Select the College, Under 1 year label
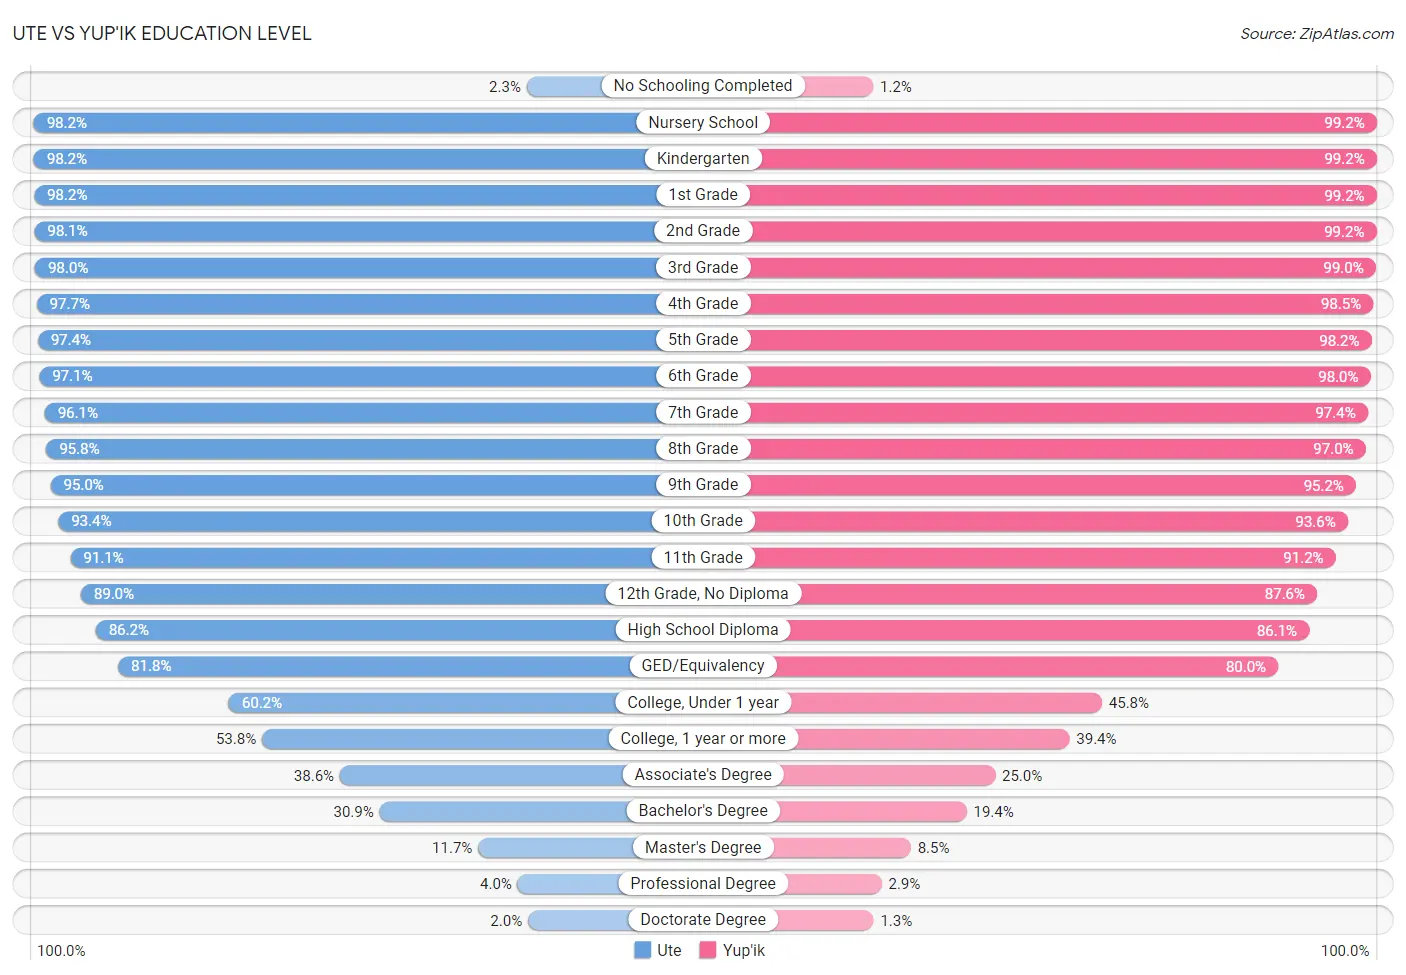The width and height of the screenshot is (1406, 975). (703, 702)
